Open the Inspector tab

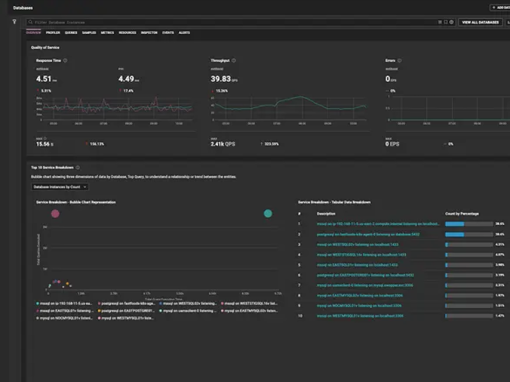coord(149,33)
